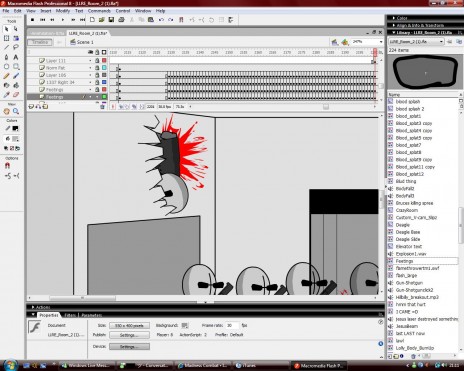Click the Frame rate input field
464x371 pixels.
[232, 325]
